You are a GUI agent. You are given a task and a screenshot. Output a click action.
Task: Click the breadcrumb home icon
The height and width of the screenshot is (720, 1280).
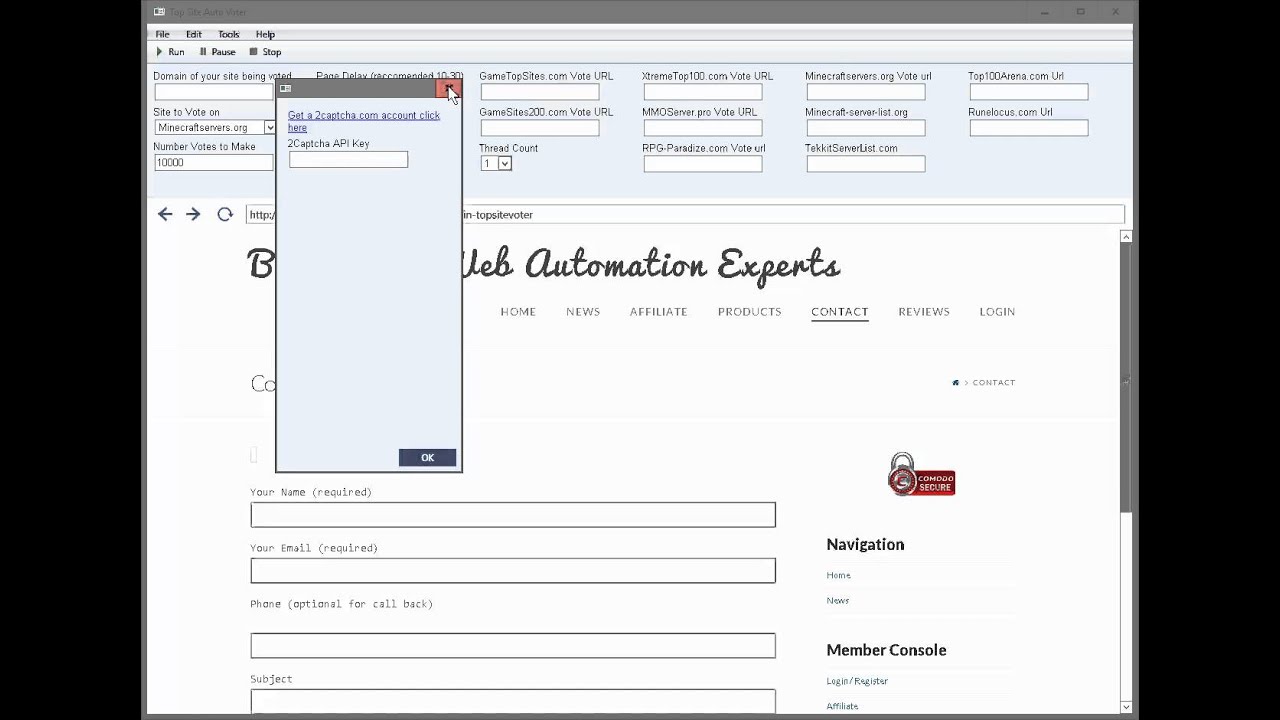956,382
